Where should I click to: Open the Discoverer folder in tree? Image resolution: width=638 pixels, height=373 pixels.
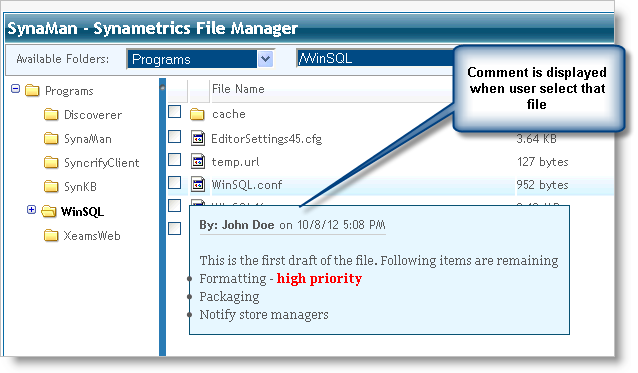(93, 115)
